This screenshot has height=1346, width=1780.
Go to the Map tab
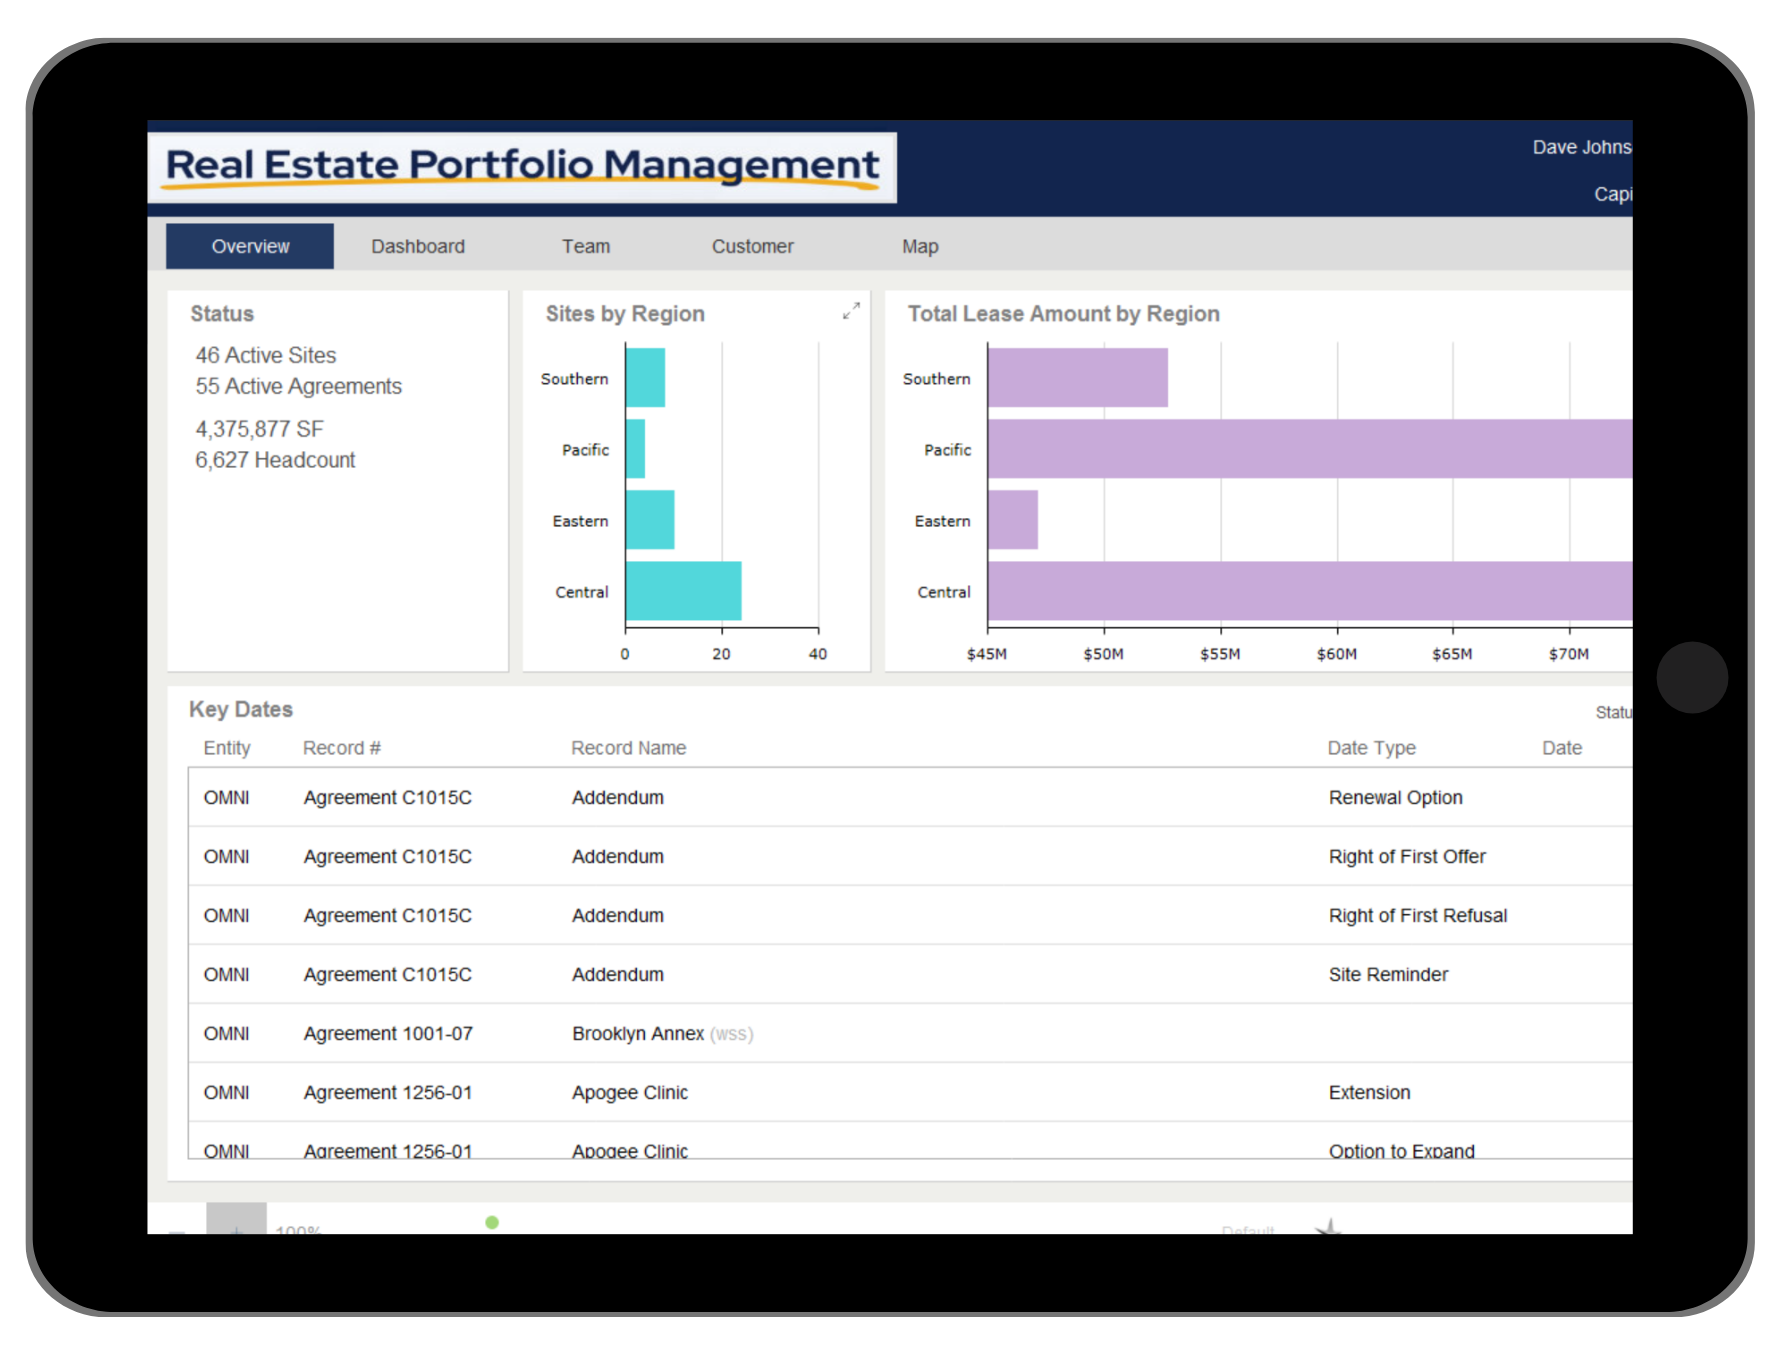tap(919, 247)
